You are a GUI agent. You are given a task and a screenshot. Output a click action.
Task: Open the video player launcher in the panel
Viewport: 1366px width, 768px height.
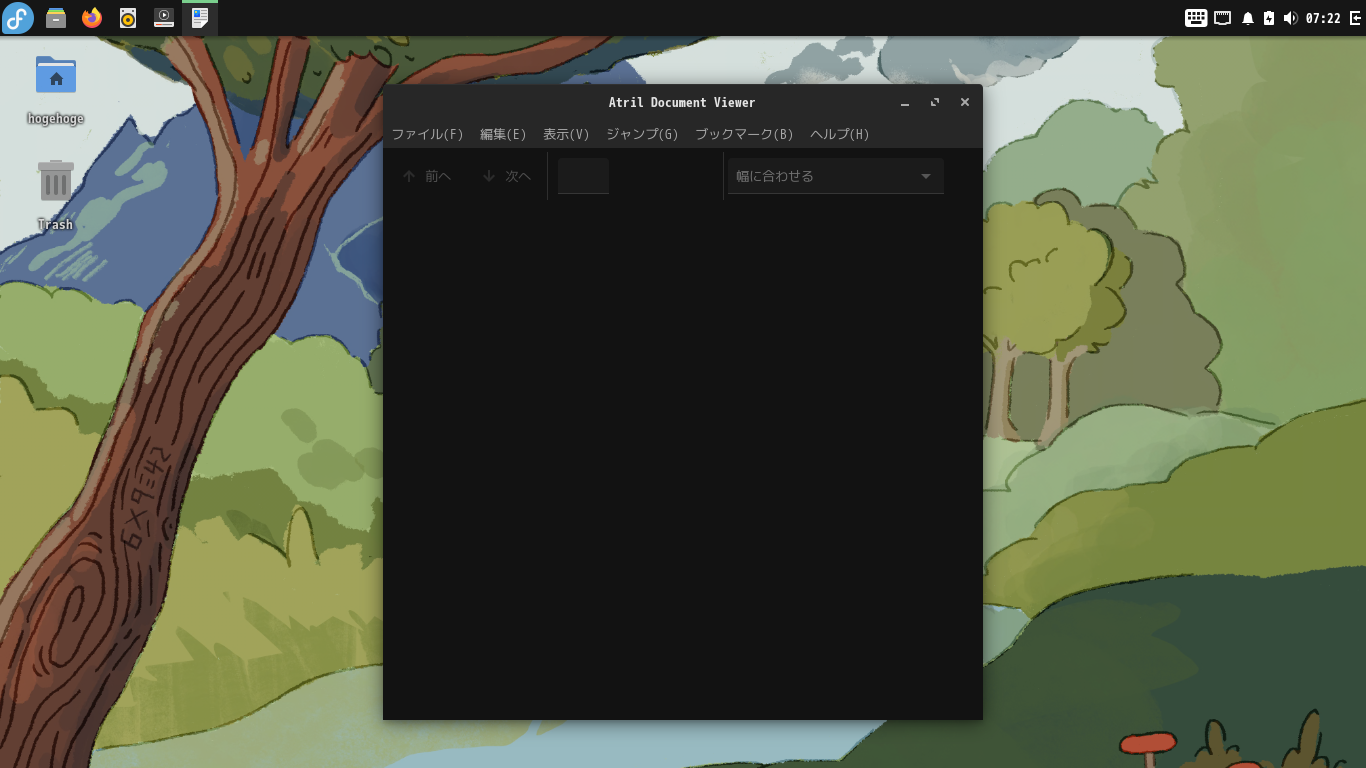point(164,18)
